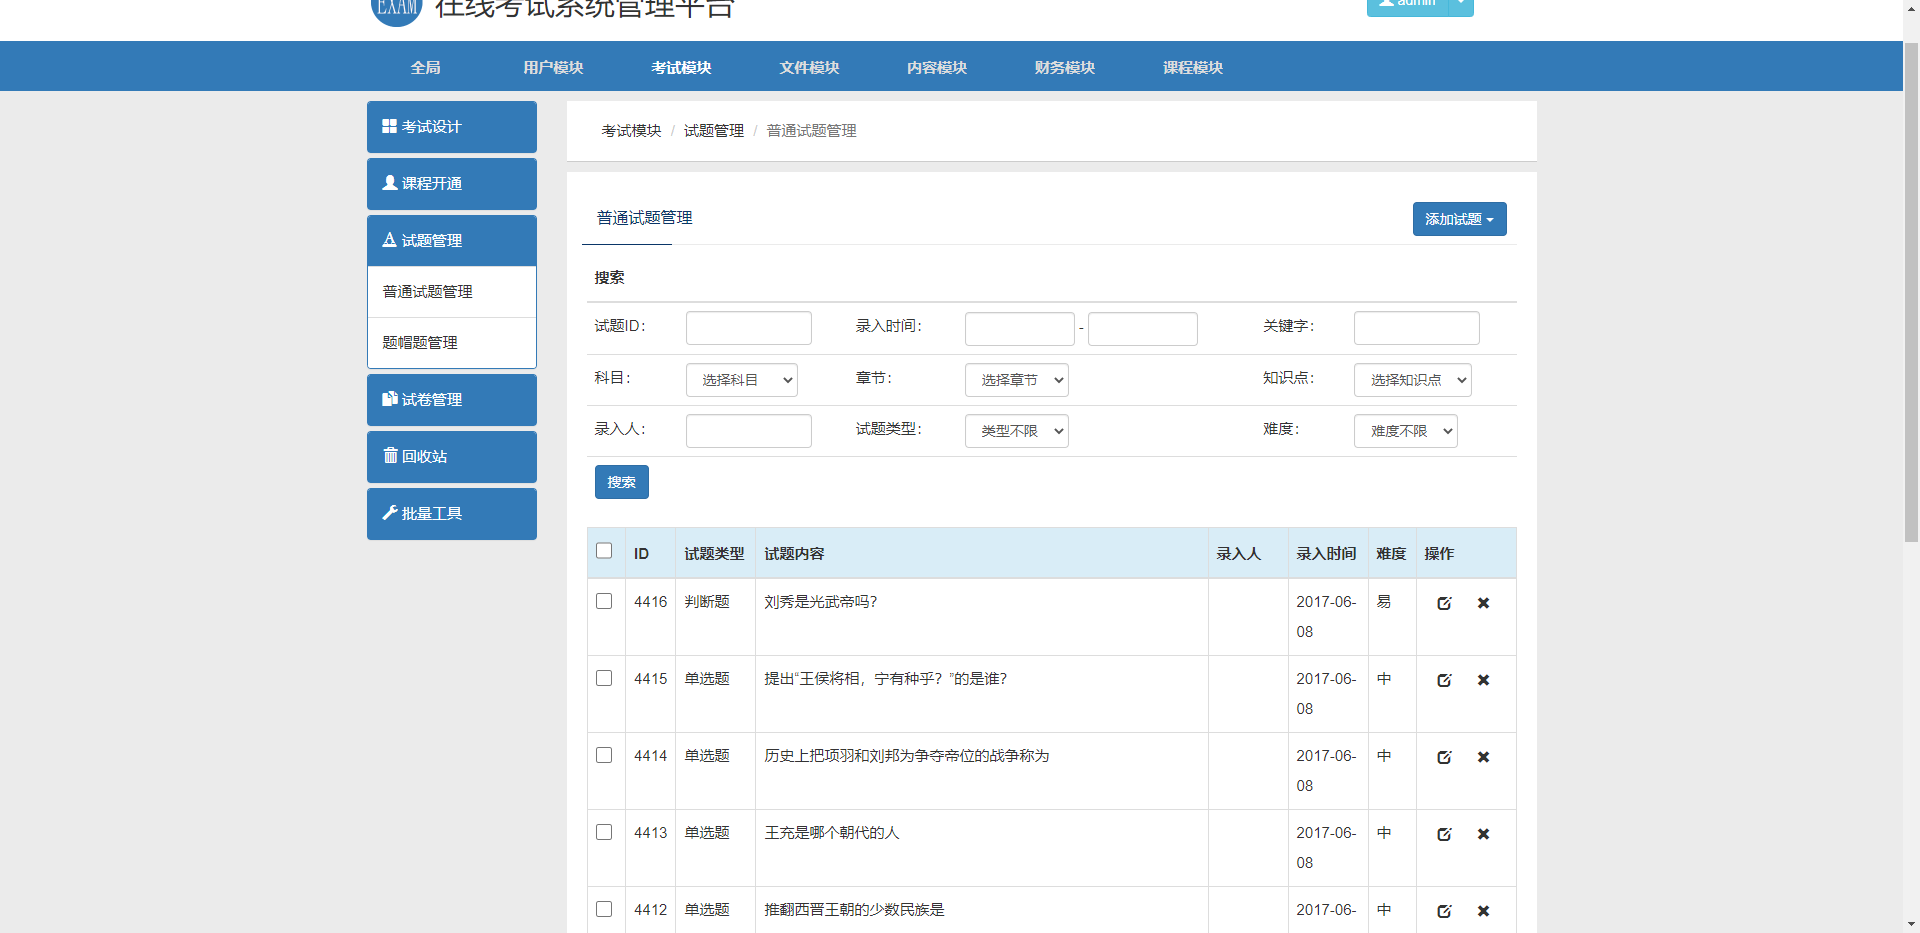1920x933 pixels.
Task: Open the 课程开通 sidebar section
Action: [451, 184]
